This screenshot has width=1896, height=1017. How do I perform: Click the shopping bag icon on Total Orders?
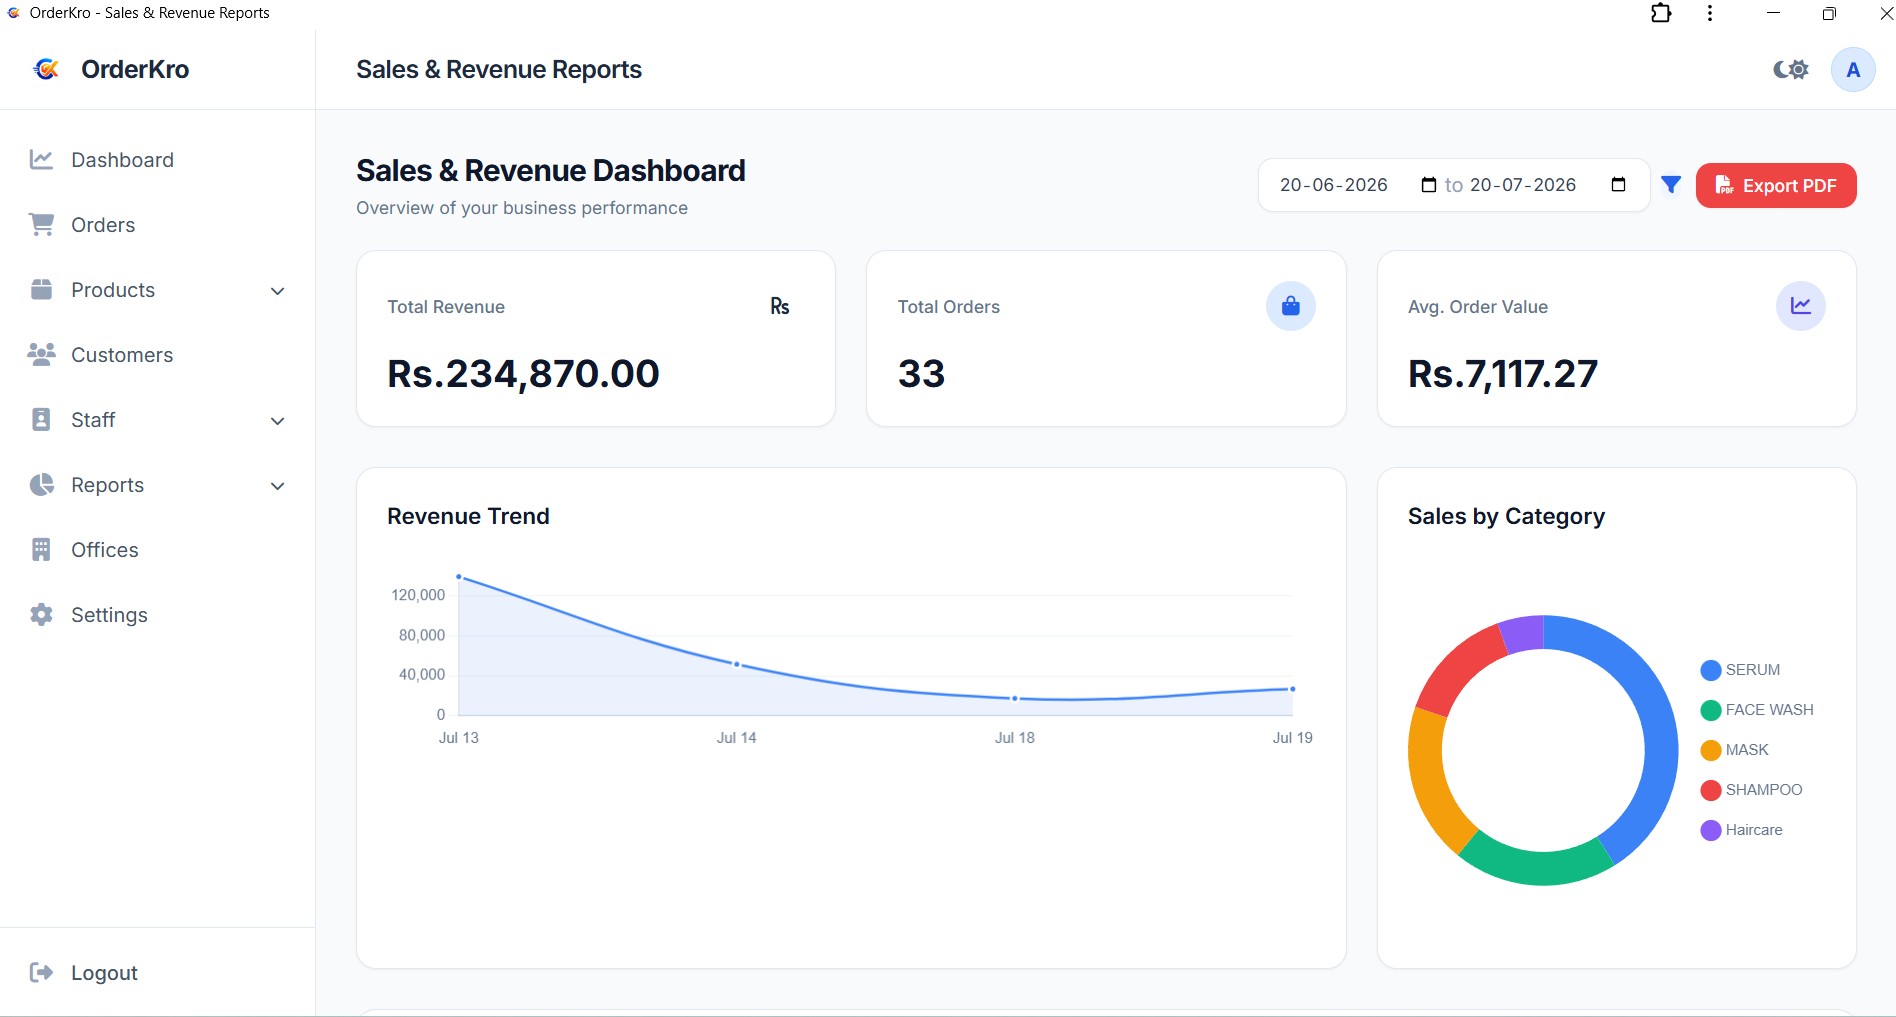click(1291, 306)
